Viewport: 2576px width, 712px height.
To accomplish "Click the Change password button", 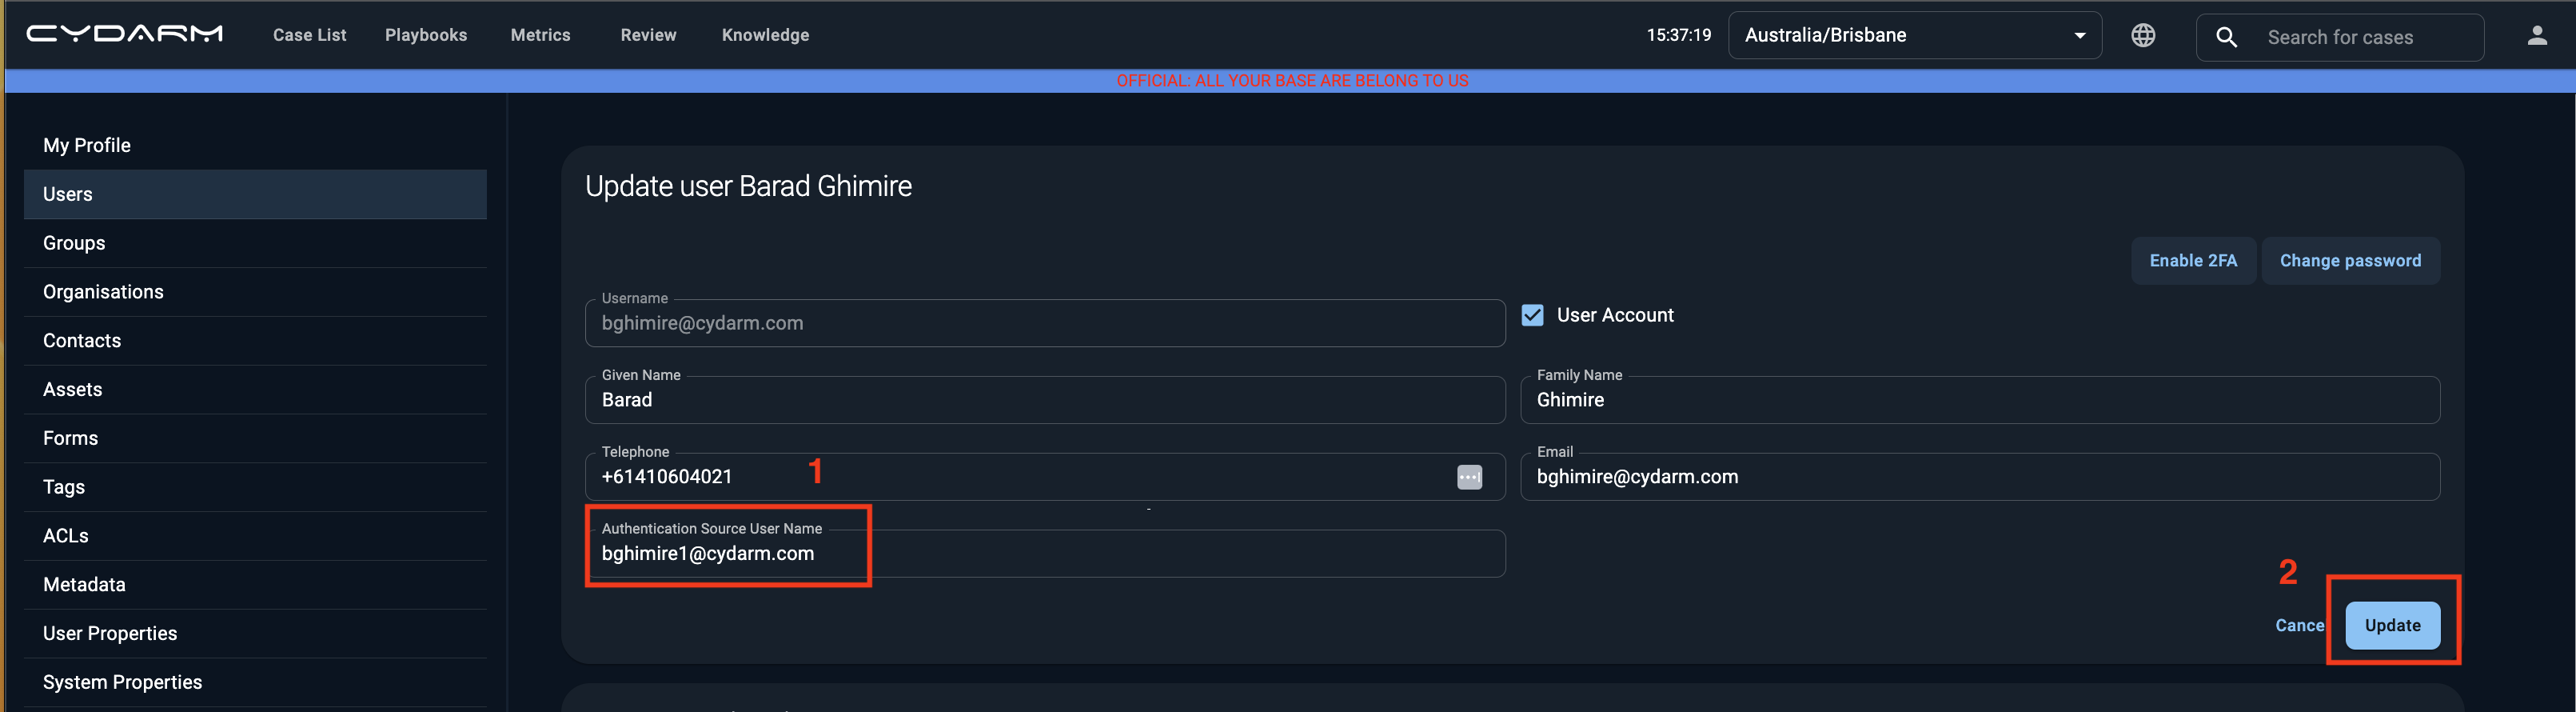I will pyautogui.click(x=2350, y=261).
